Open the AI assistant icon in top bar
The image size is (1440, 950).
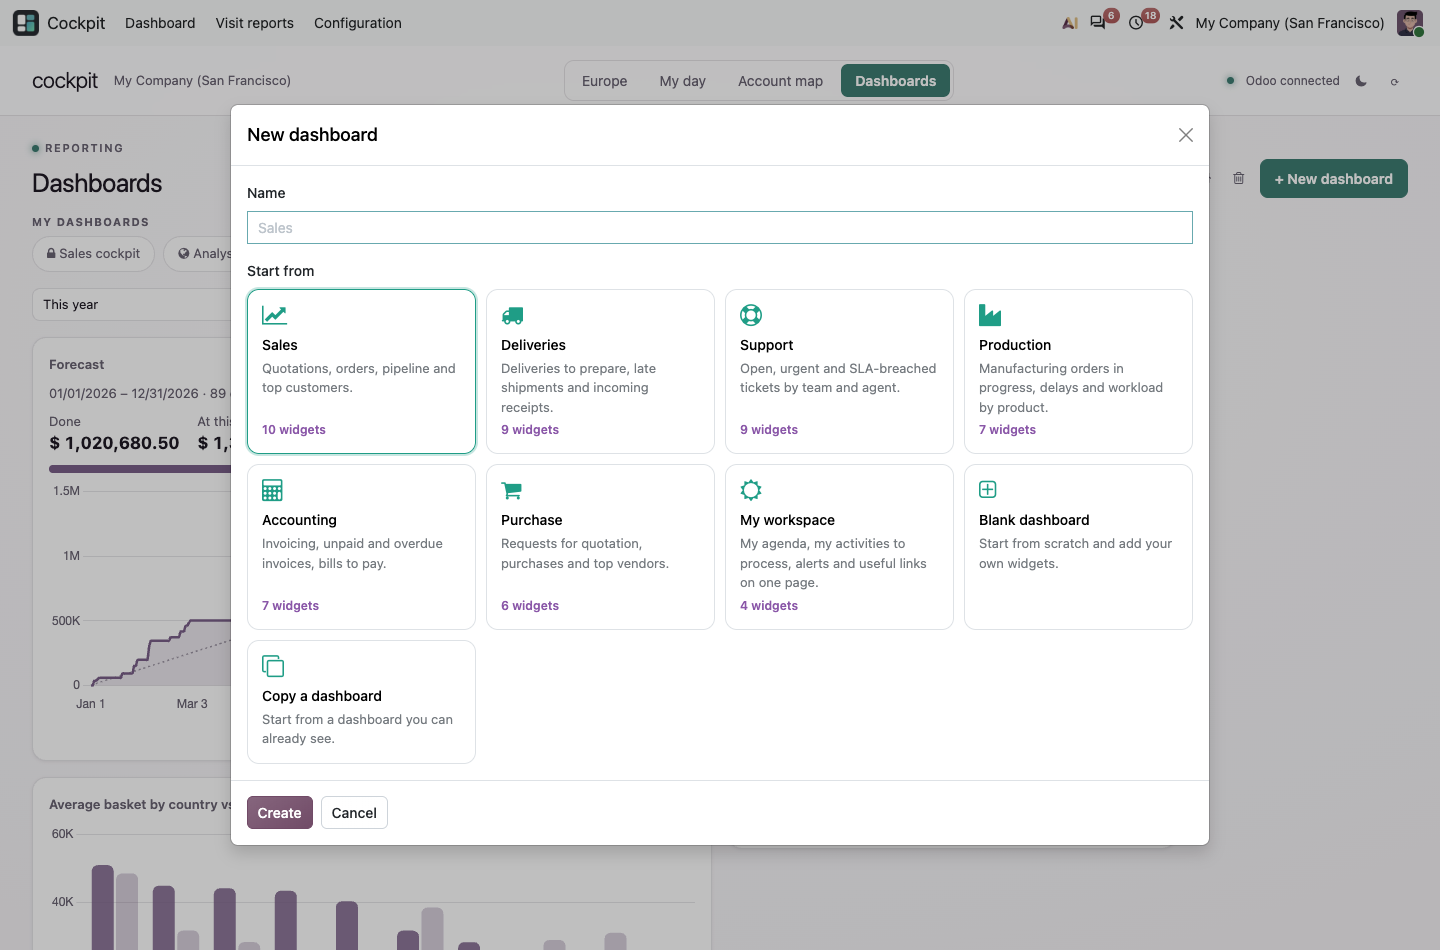pyautogui.click(x=1070, y=23)
